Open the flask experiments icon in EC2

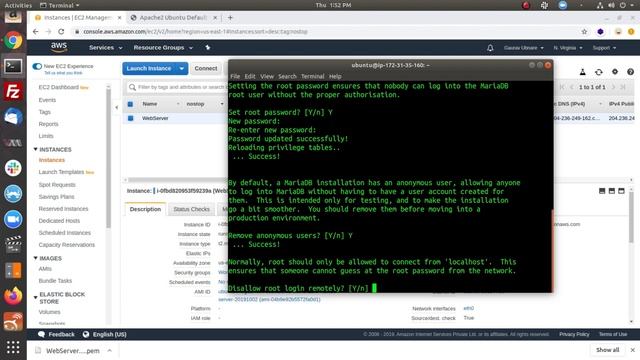point(582,72)
